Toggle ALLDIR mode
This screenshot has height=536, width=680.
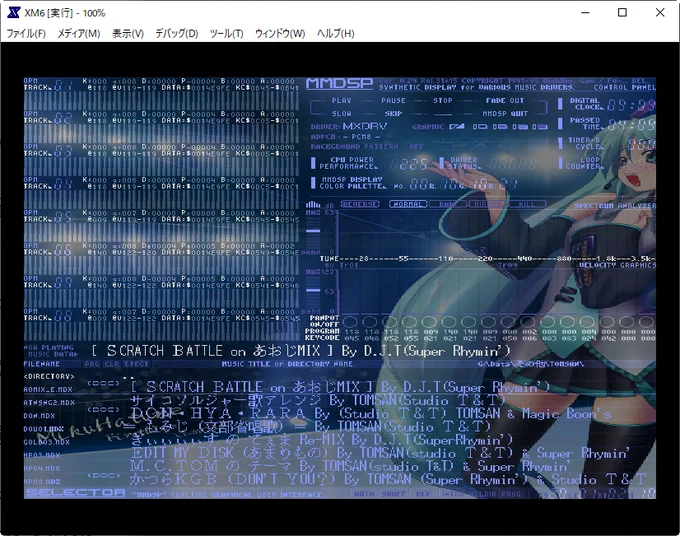tap(484, 494)
